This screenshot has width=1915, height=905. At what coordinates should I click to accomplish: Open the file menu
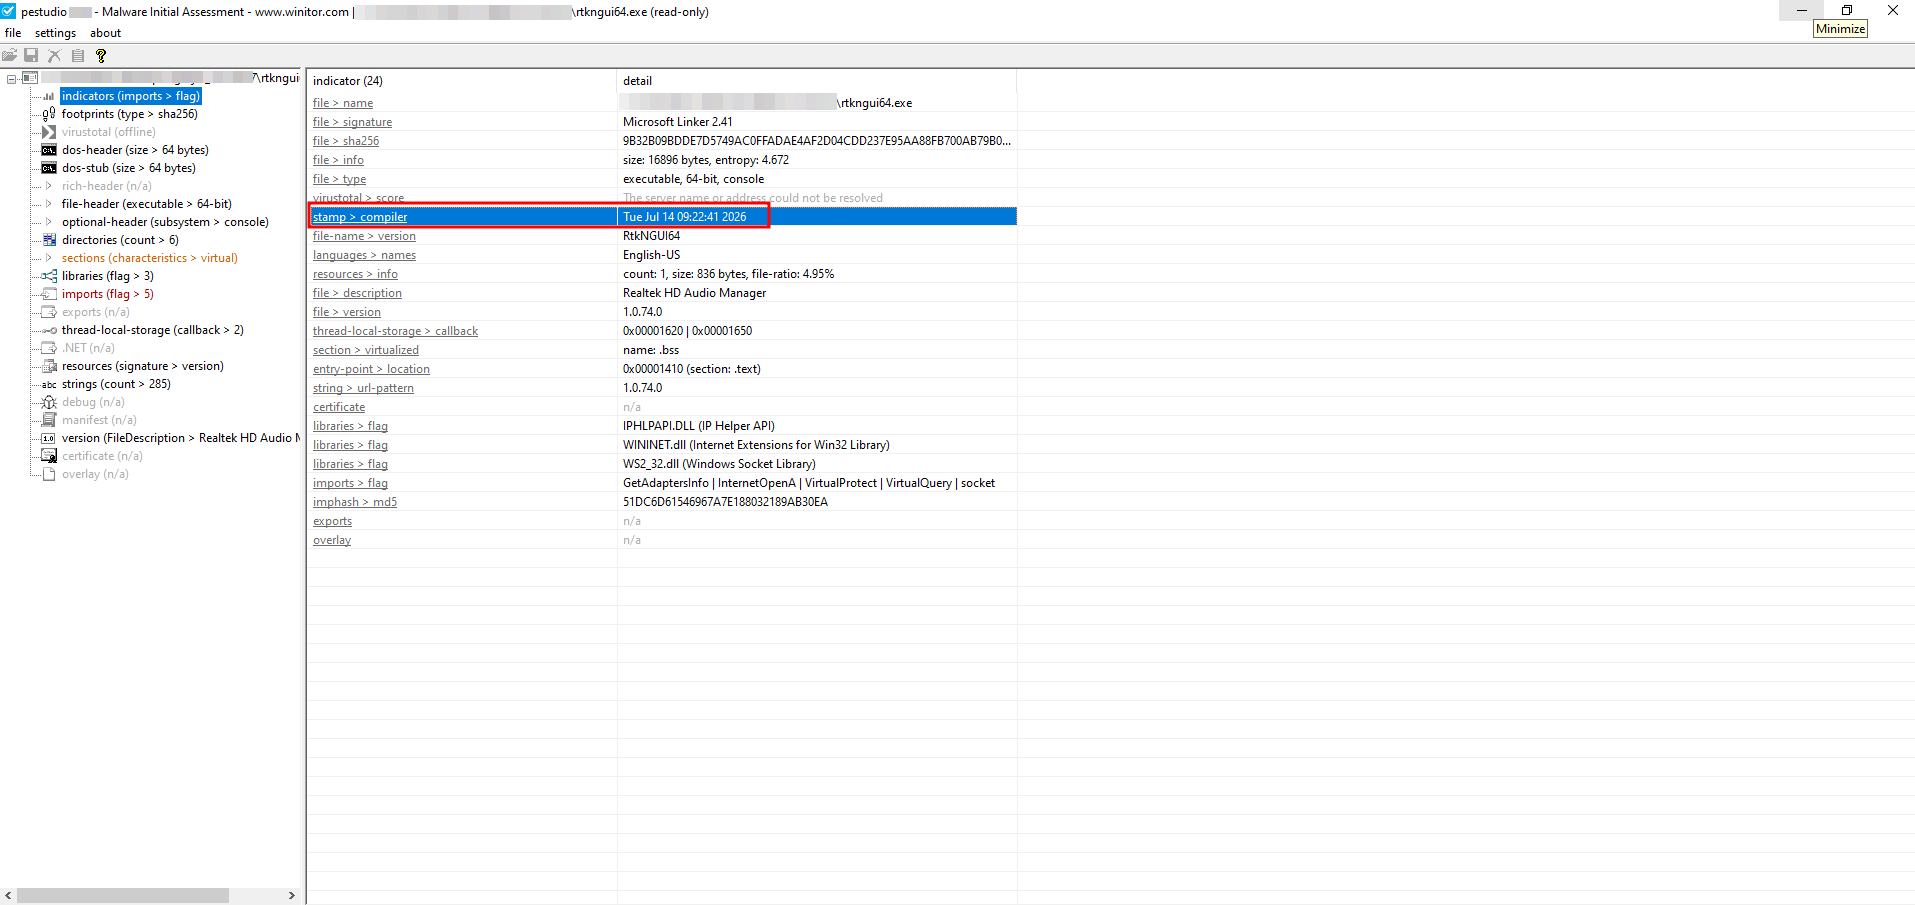pos(13,33)
